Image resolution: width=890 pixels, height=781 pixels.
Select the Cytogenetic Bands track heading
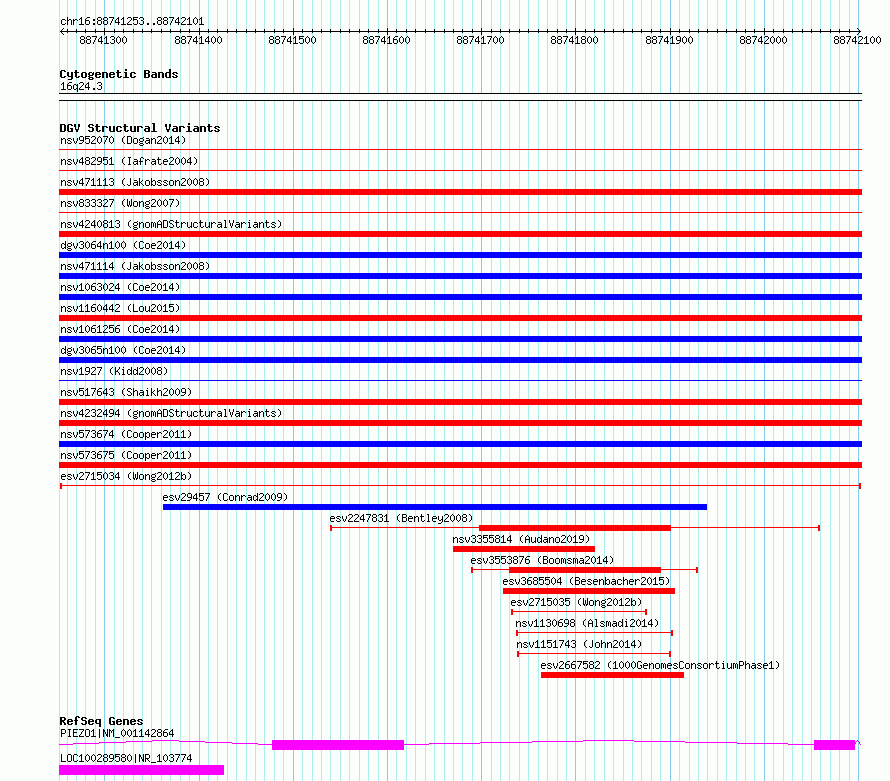coord(119,74)
